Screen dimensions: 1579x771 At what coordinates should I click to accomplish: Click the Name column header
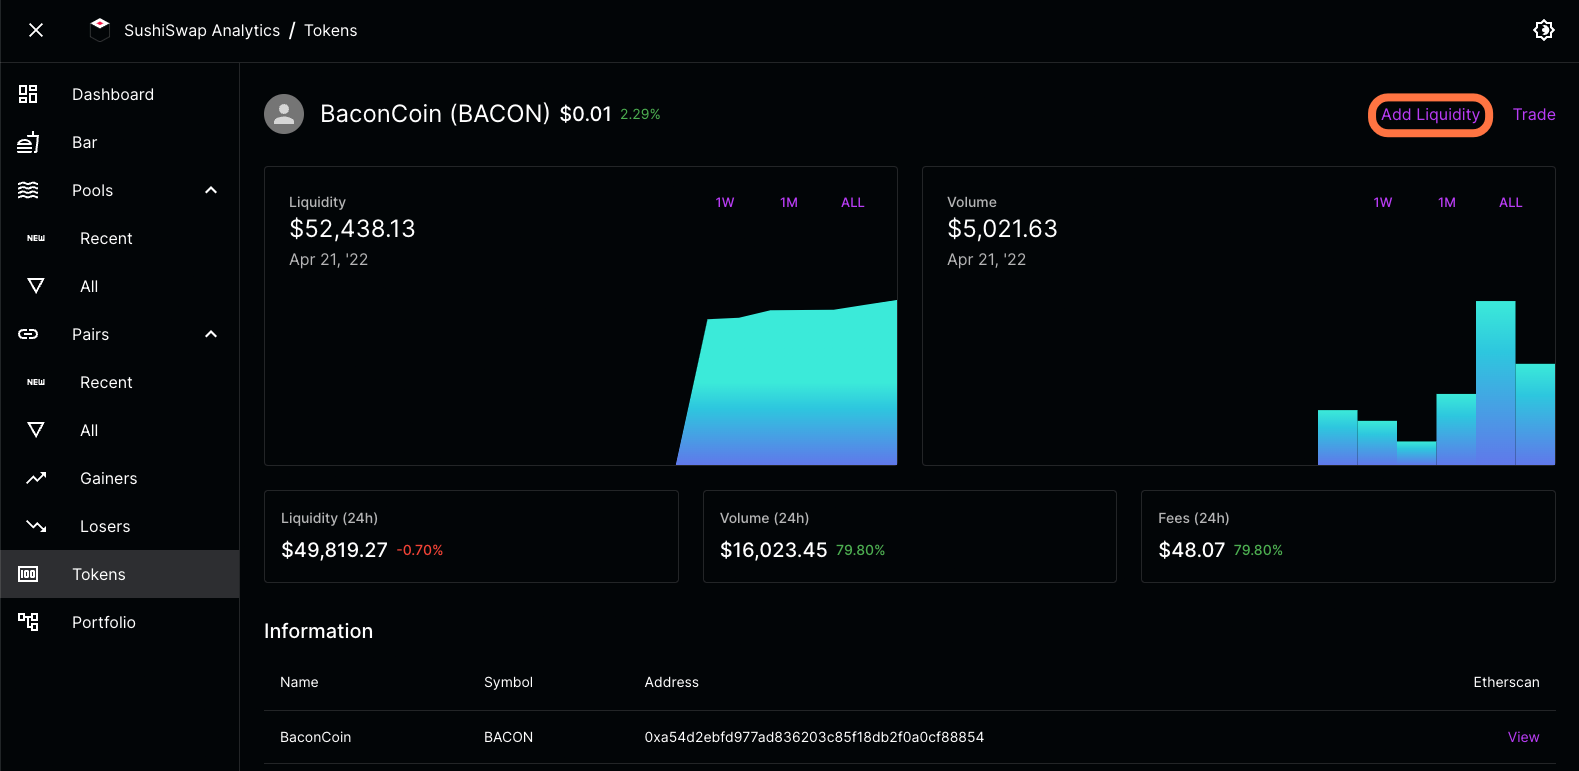click(x=299, y=682)
